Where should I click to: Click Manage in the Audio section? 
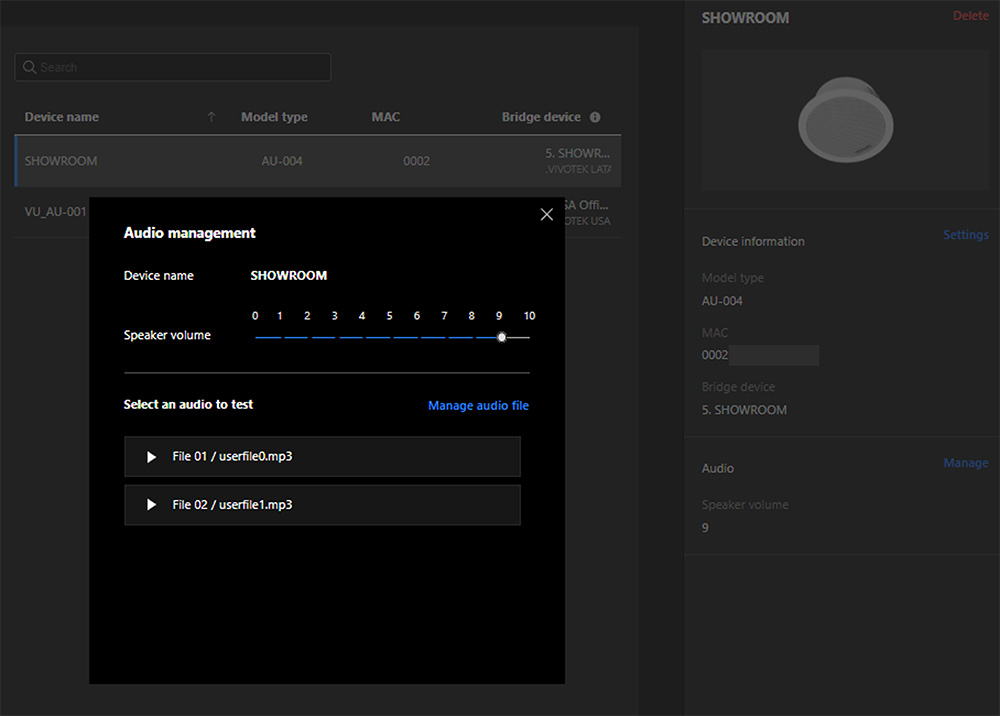pyautogui.click(x=965, y=463)
